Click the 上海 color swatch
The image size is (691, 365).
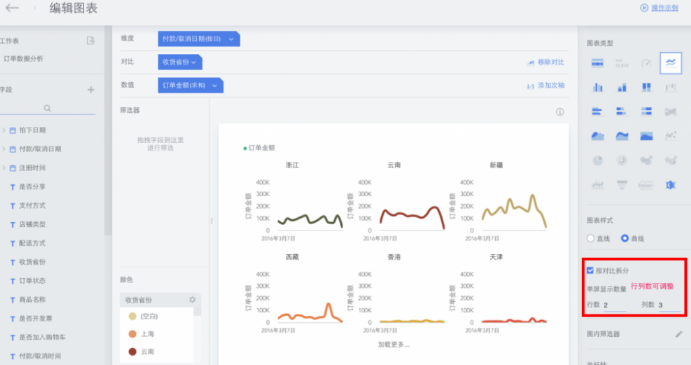click(x=132, y=334)
